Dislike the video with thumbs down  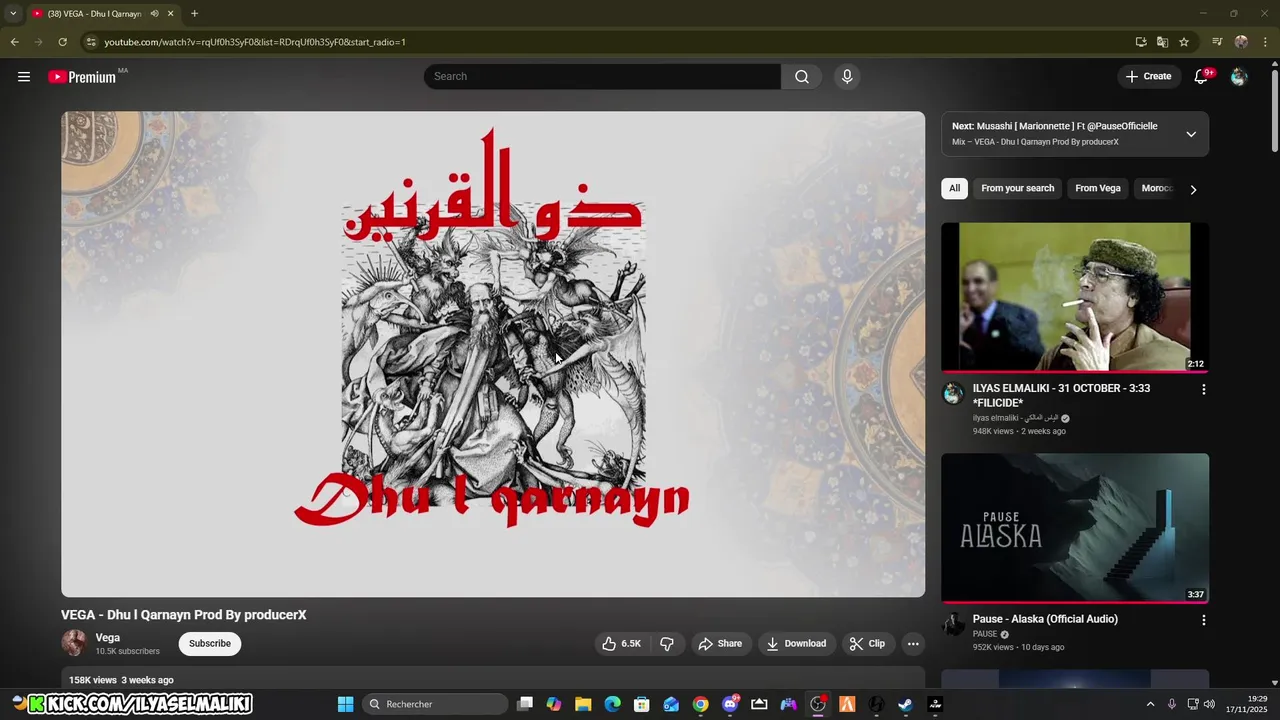(667, 644)
